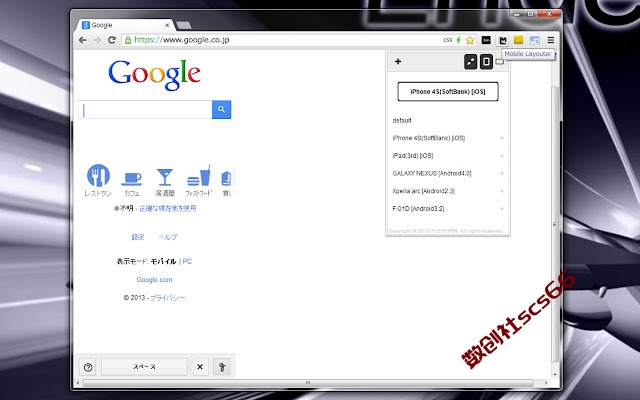The image size is (640, 400).
Task: Click the selected iPhone 4S(SoftBank) button
Action: pyautogui.click(x=448, y=91)
